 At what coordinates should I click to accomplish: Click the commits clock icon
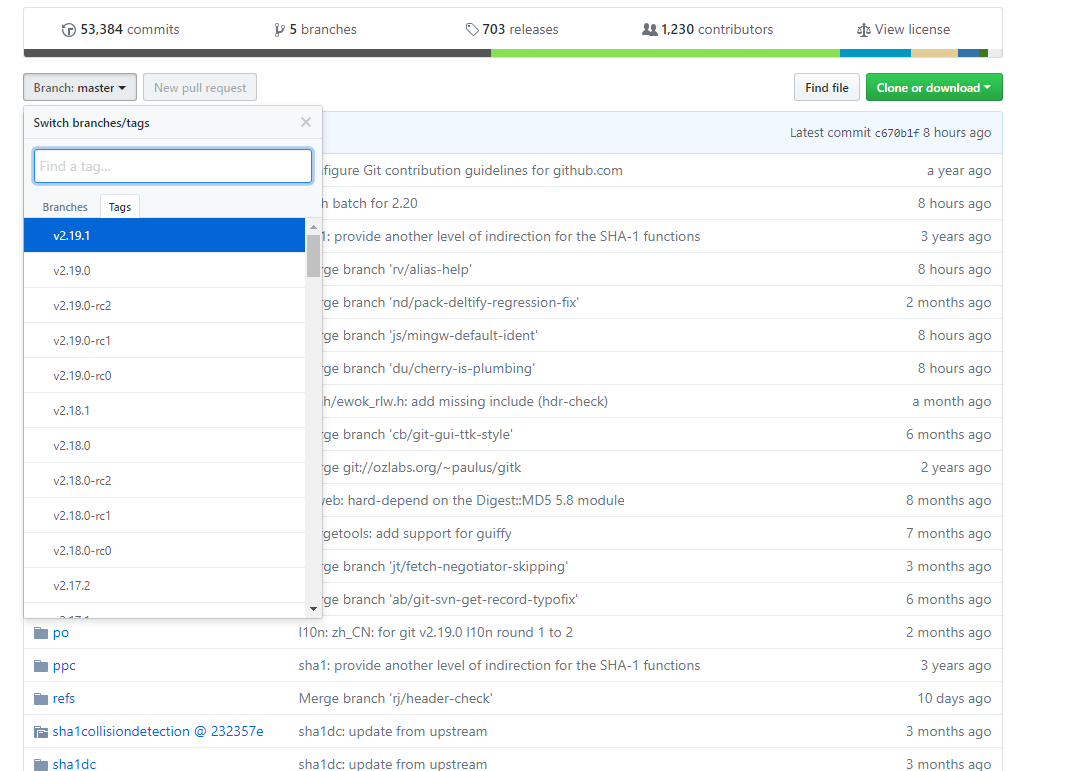pyautogui.click(x=69, y=30)
